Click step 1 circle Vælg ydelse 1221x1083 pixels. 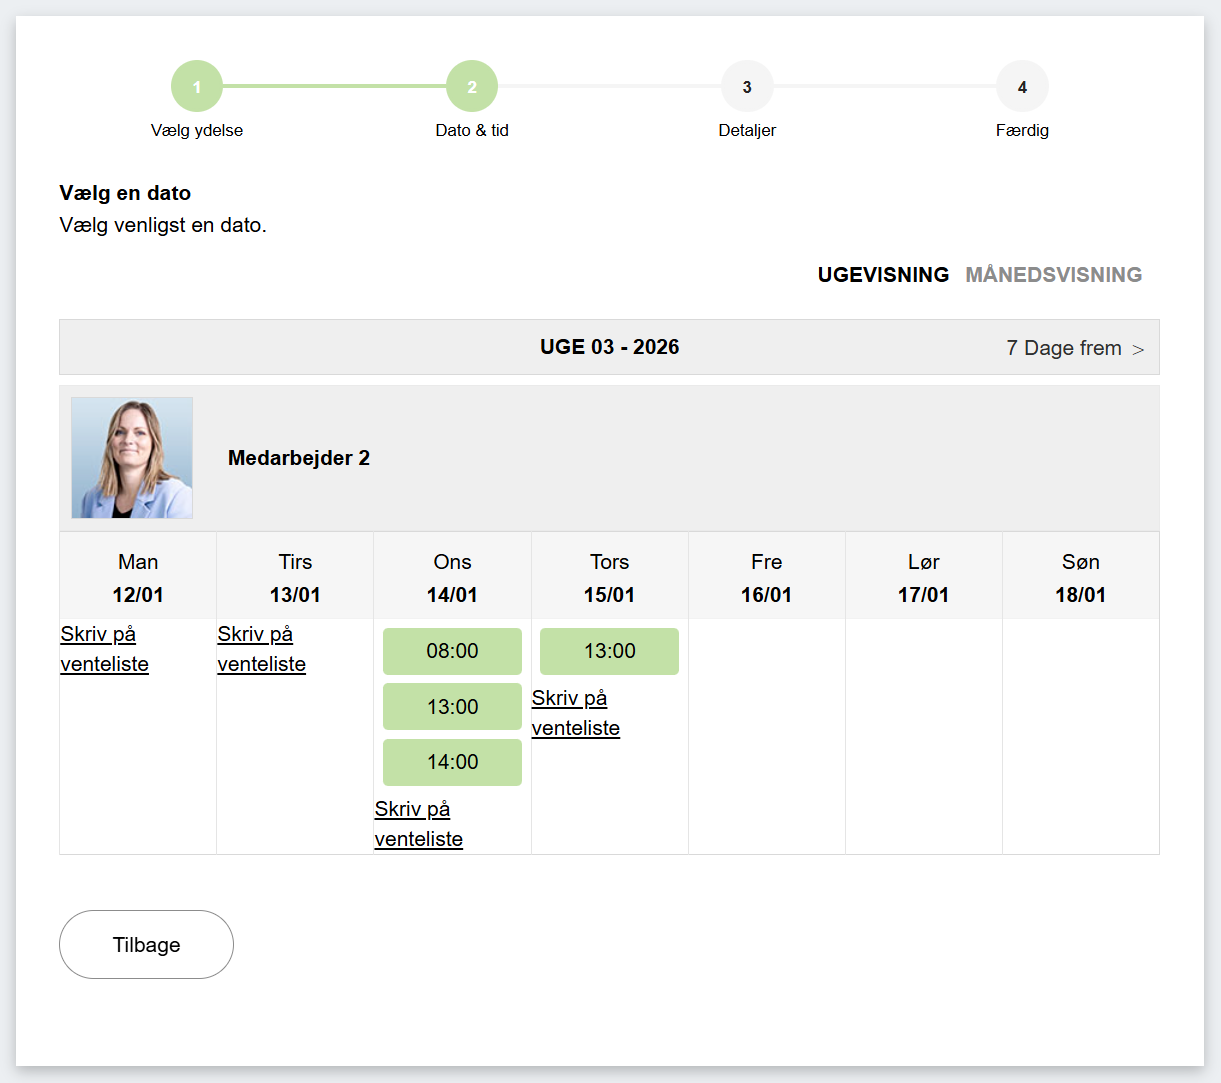pyautogui.click(x=197, y=87)
